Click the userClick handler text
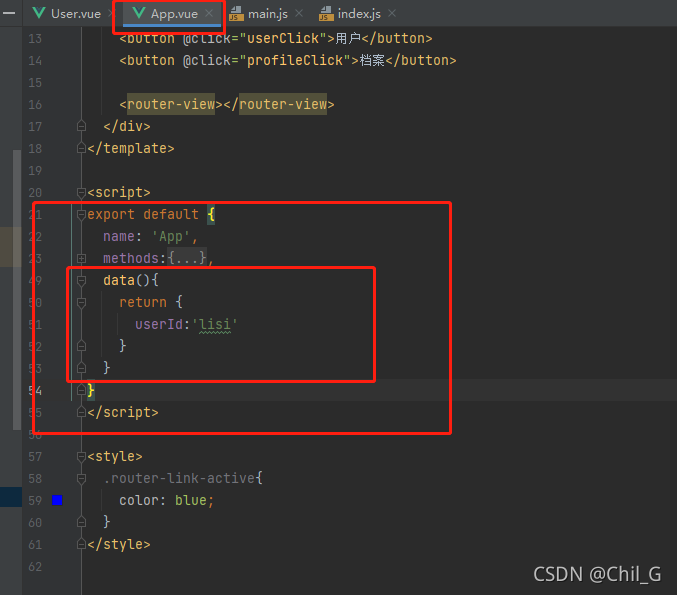The image size is (677, 595). [x=283, y=38]
